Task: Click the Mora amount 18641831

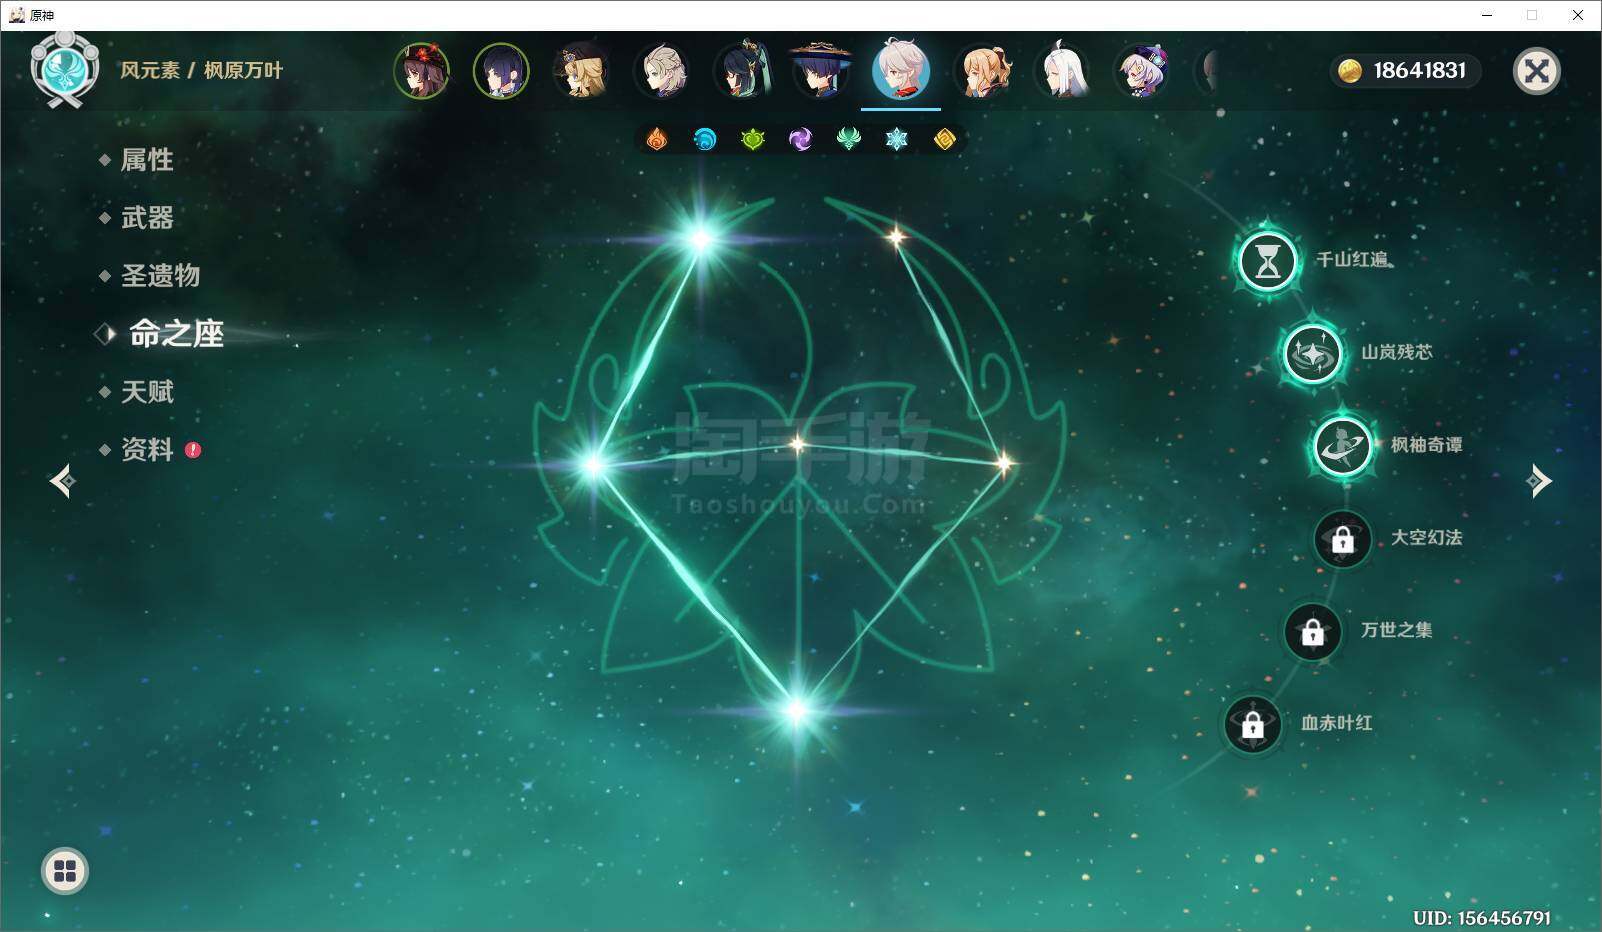Action: (x=1419, y=71)
